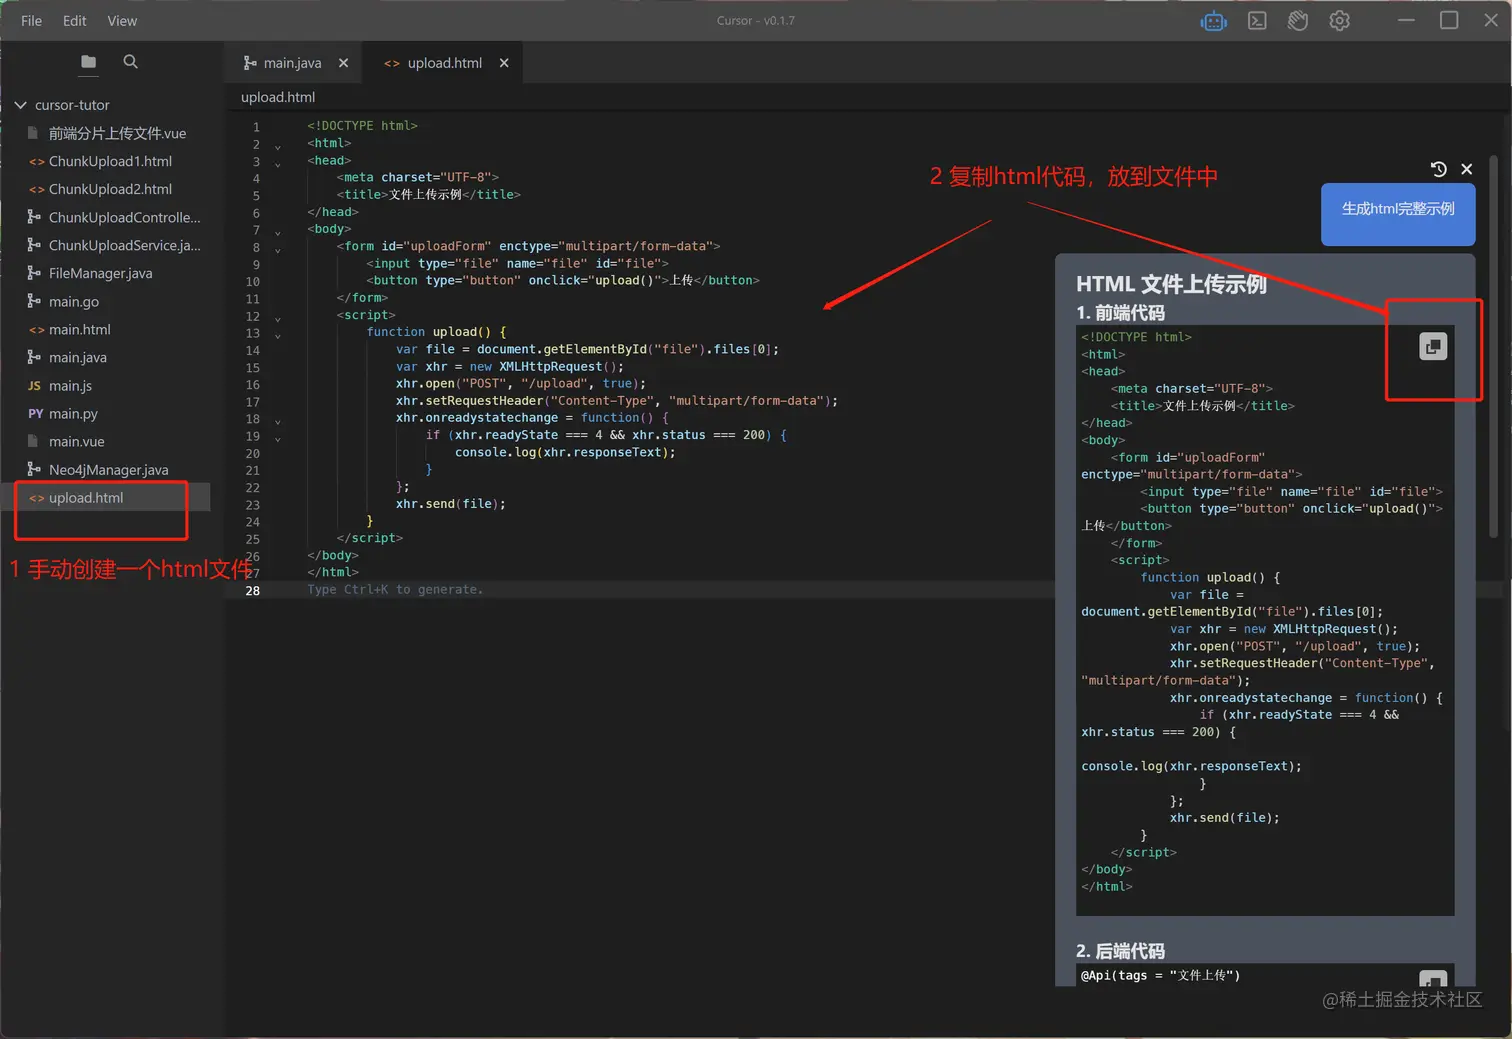The image size is (1512, 1039).
Task: Collapse the cursor-tutor folder
Action: tap(21, 104)
